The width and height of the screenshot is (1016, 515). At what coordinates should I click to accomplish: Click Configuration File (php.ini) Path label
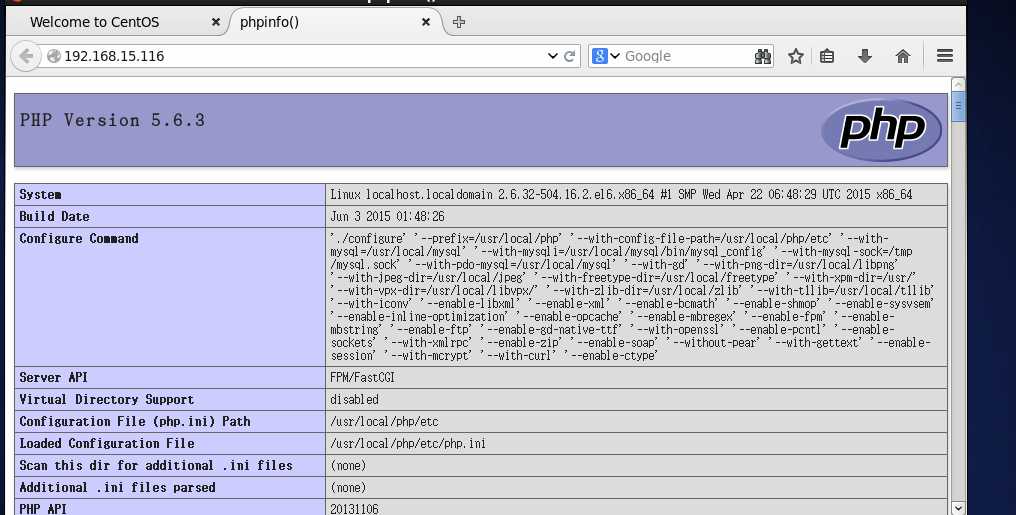pyautogui.click(x=135, y=421)
